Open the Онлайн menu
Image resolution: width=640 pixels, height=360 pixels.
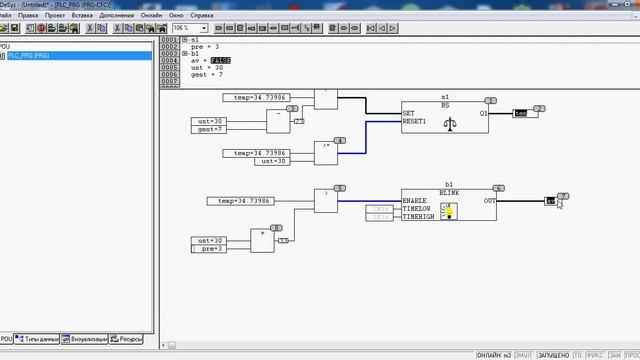click(x=151, y=16)
